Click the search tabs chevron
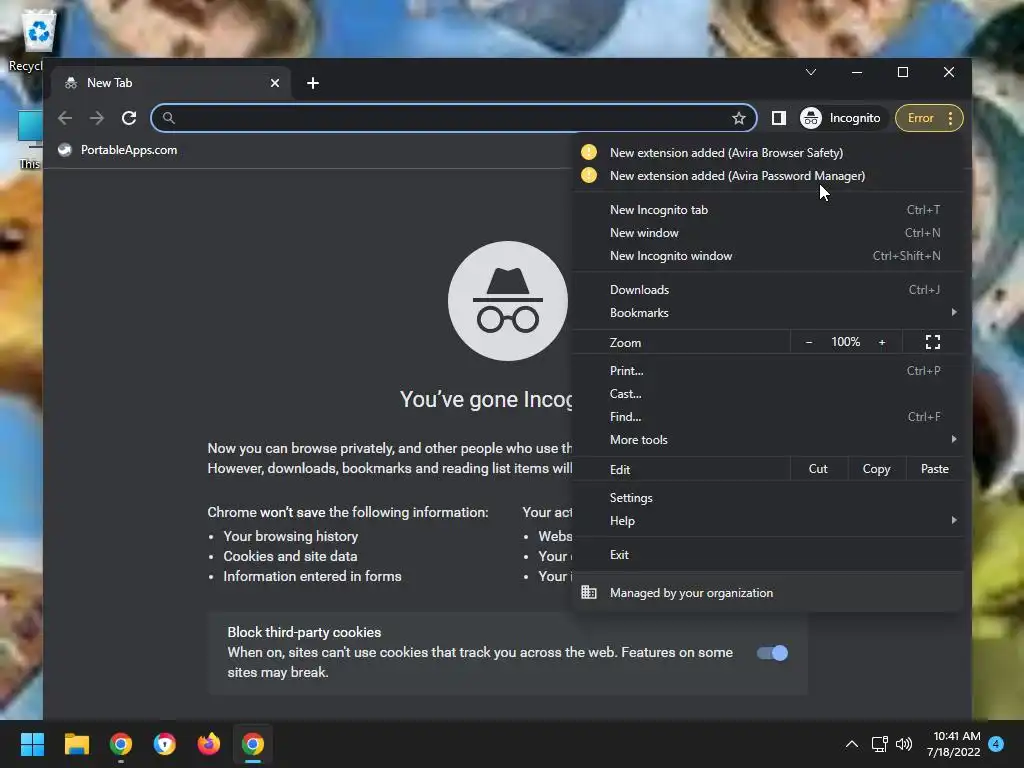The image size is (1024, 768). point(810,72)
